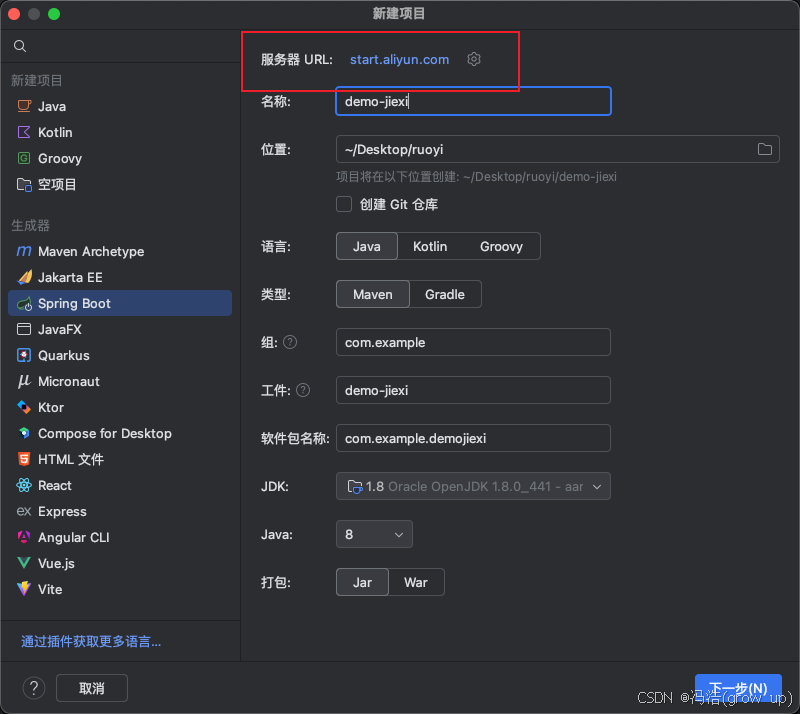Select the Ktor generator
This screenshot has height=714, width=800.
coord(120,407)
